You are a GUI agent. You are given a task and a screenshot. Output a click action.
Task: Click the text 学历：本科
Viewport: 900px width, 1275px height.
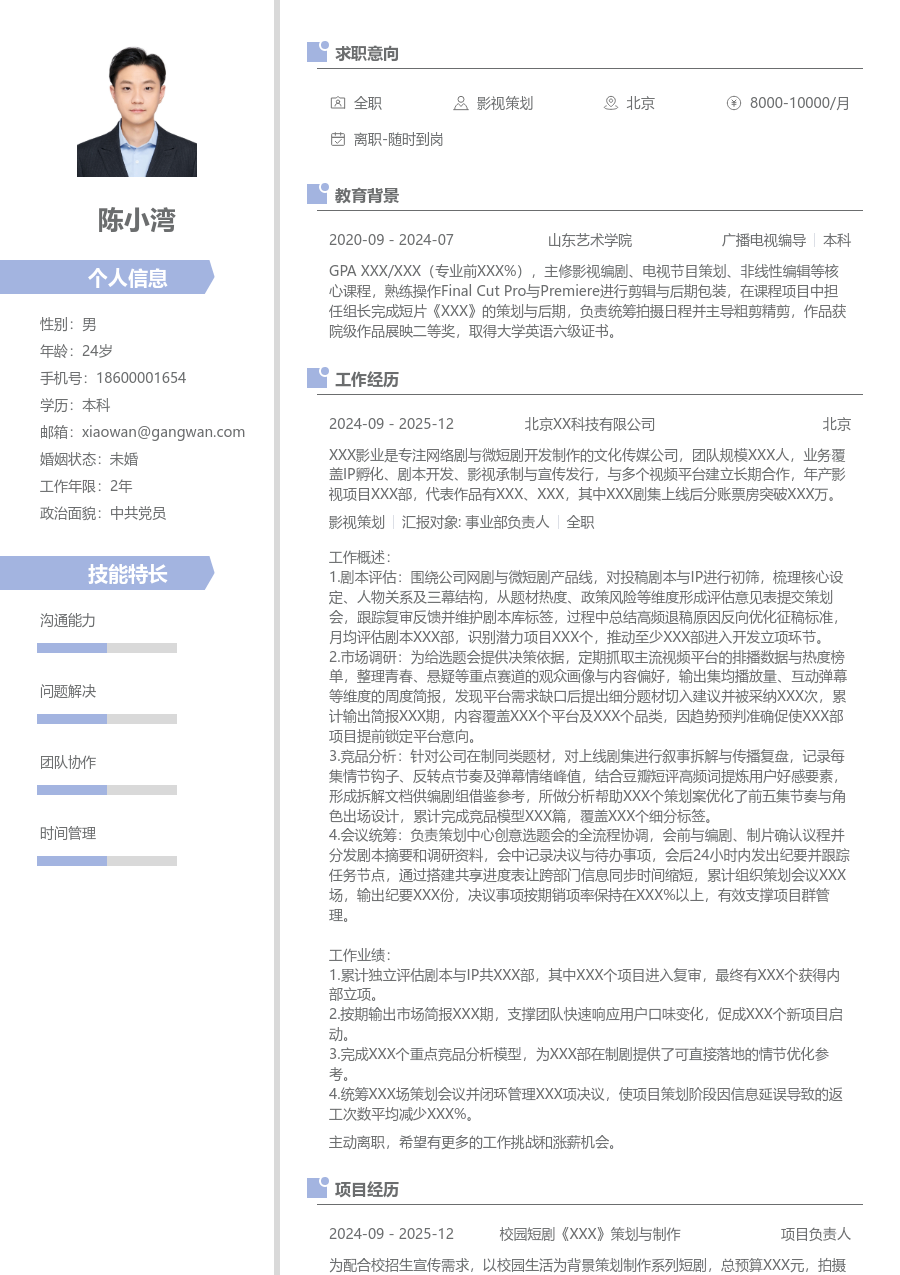(75, 405)
